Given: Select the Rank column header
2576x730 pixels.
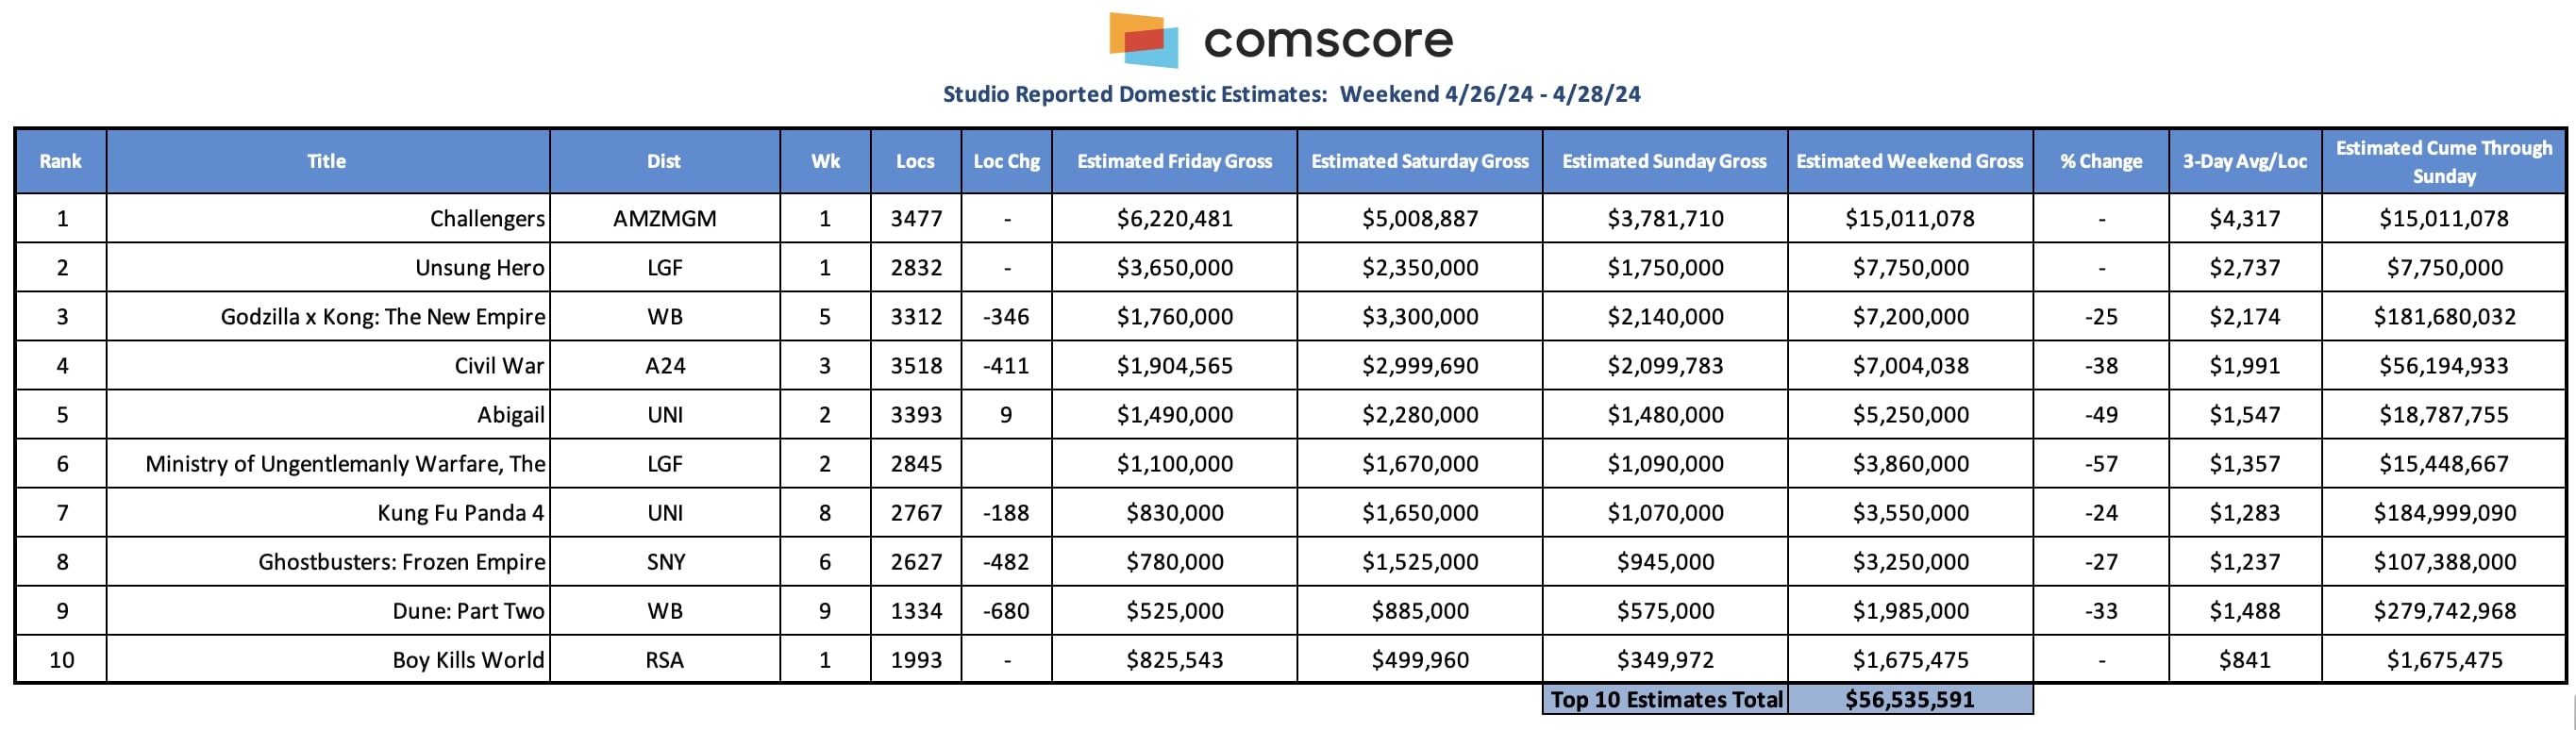Looking at the screenshot, I should click(x=61, y=161).
